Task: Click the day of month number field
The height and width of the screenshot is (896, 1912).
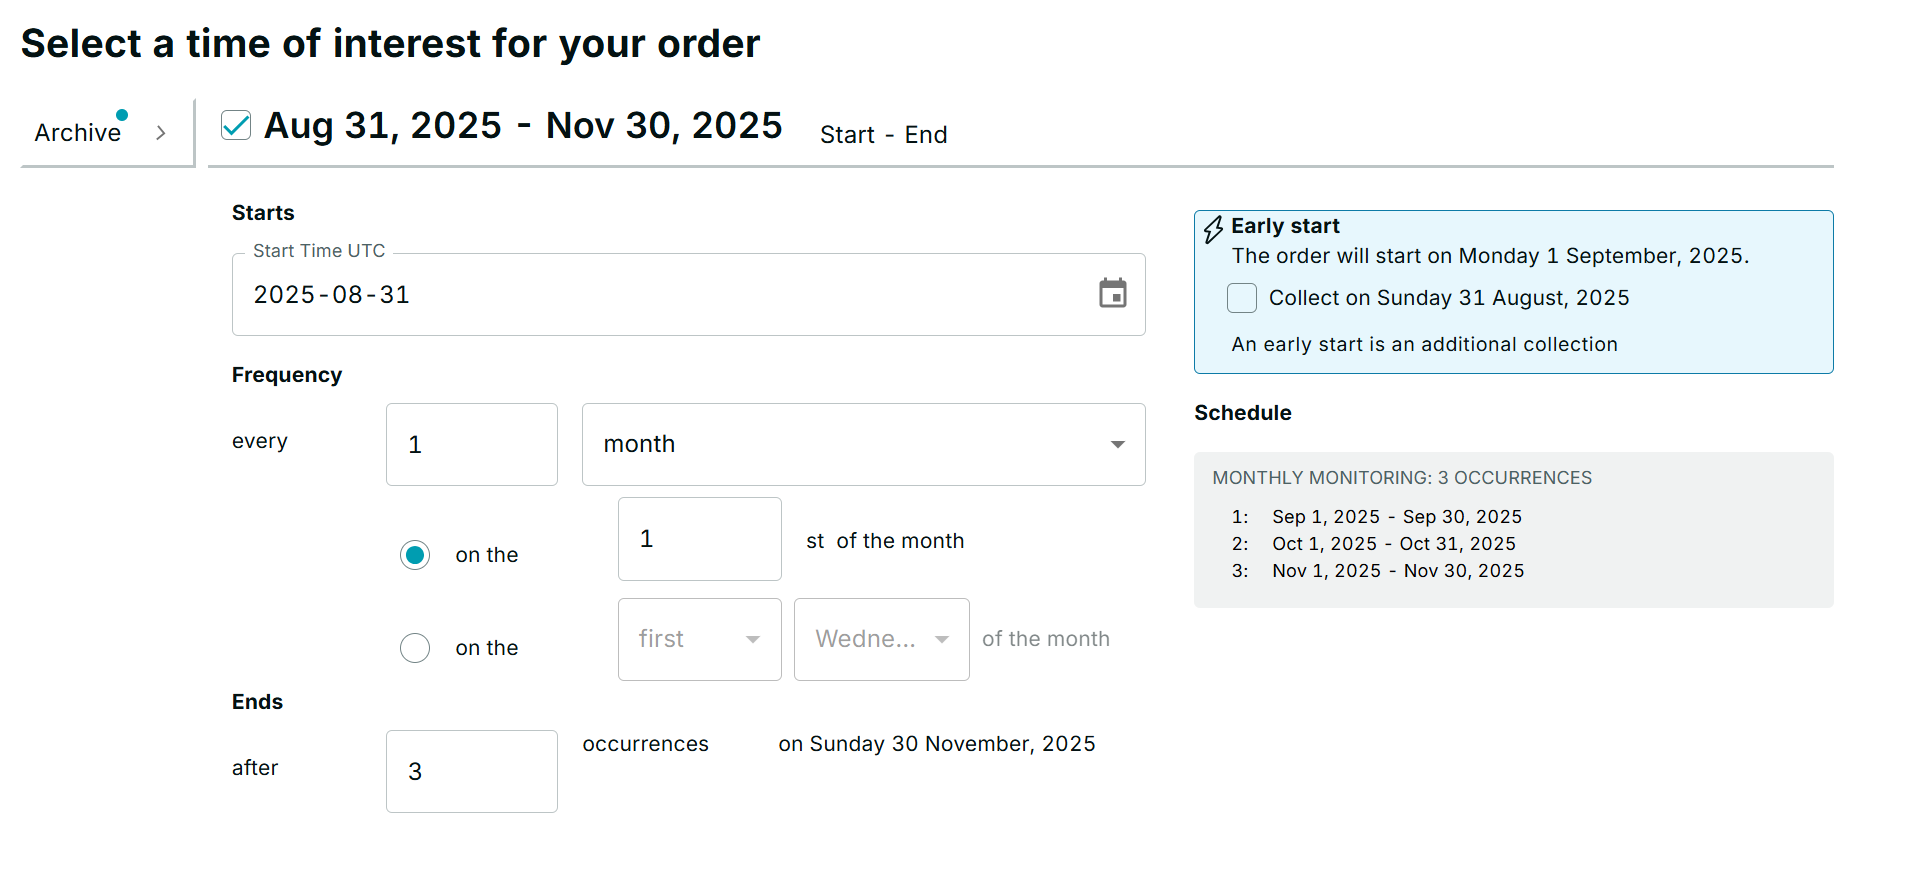Action: point(699,539)
